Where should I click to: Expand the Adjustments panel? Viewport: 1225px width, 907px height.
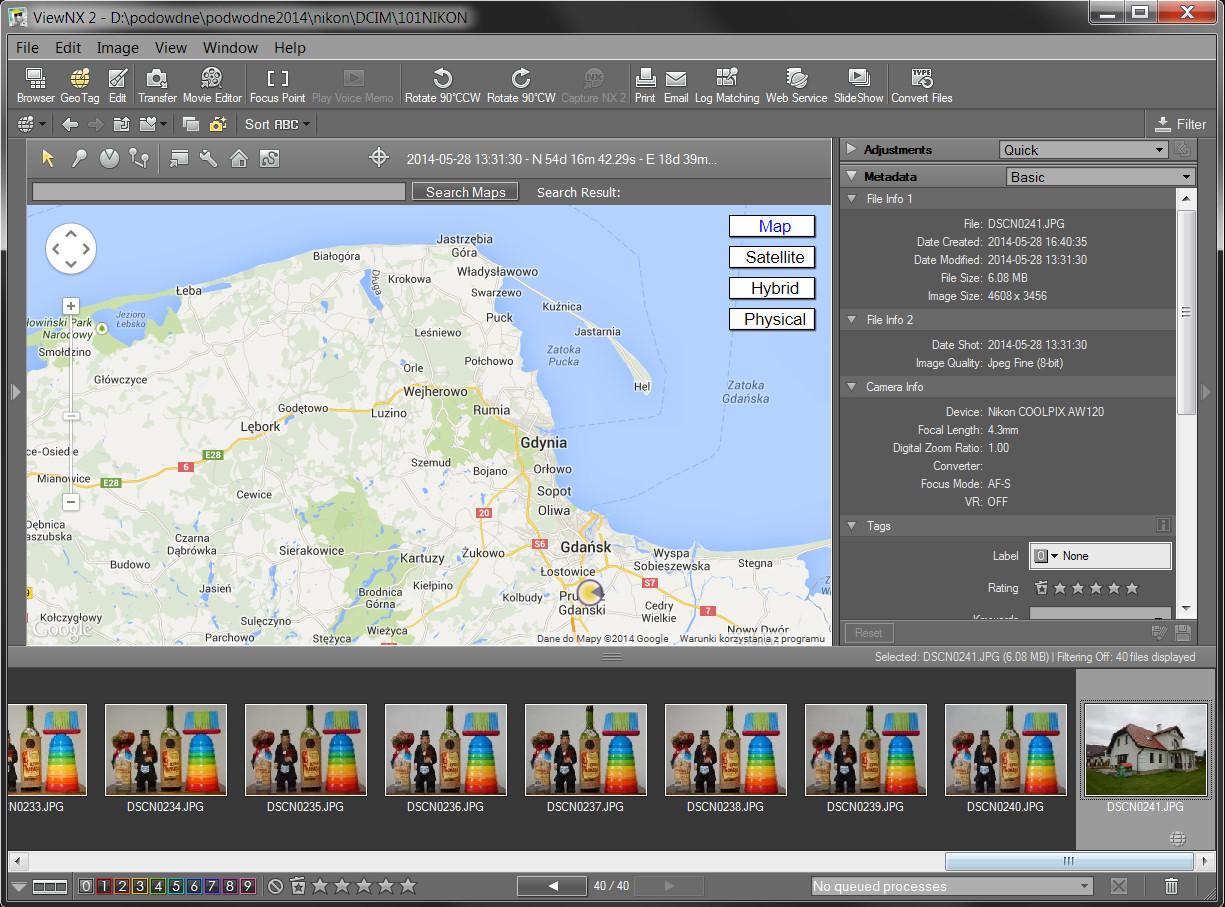pyautogui.click(x=852, y=150)
